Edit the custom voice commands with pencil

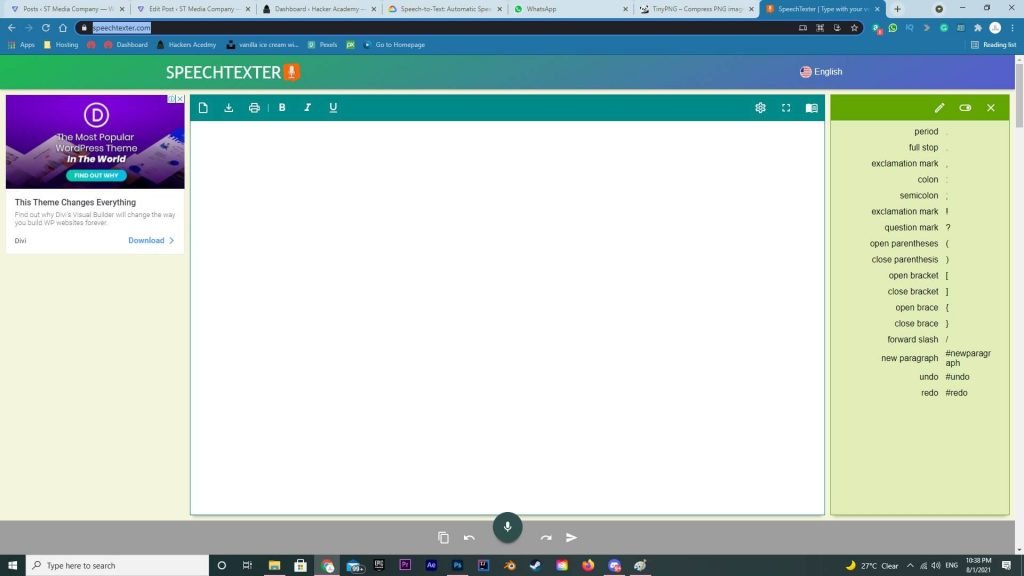[x=939, y=108]
